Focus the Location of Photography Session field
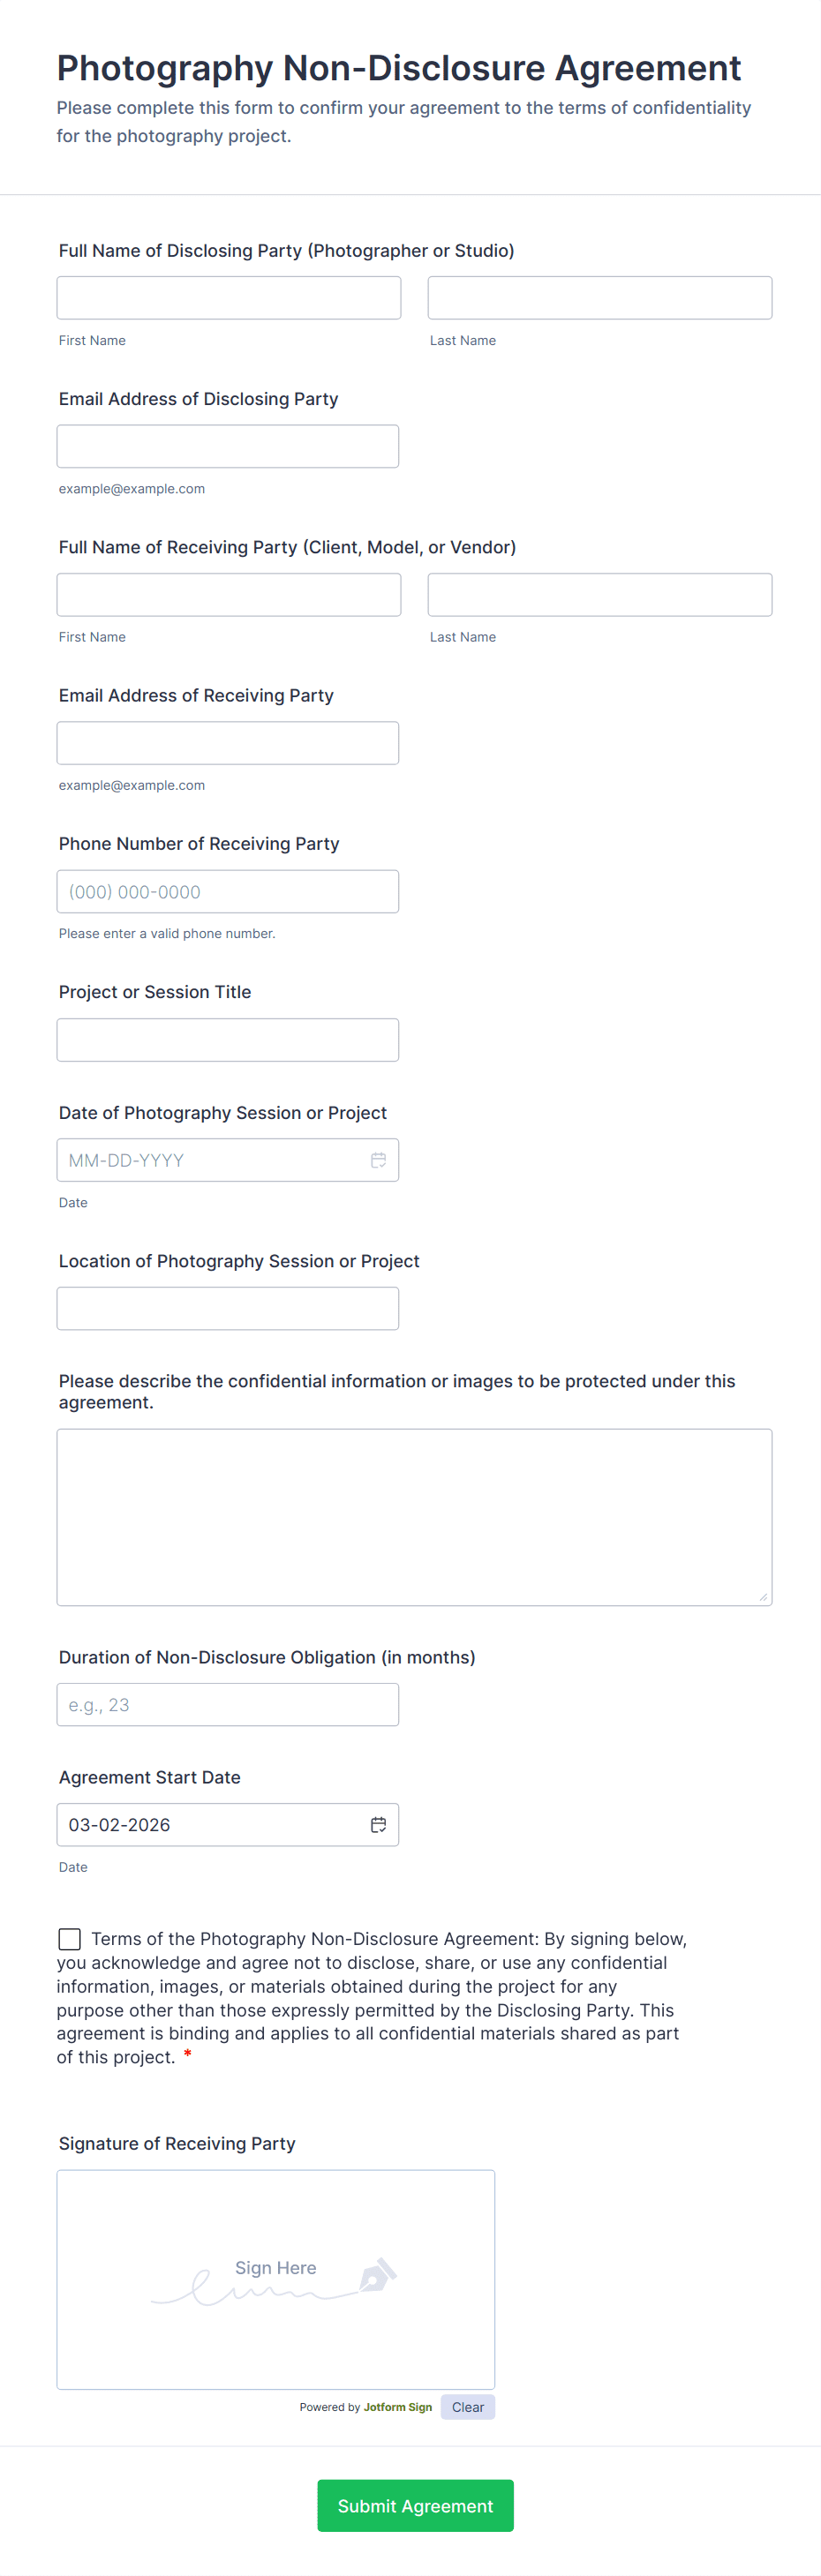Viewport: 821px width, 2576px height. point(227,1308)
